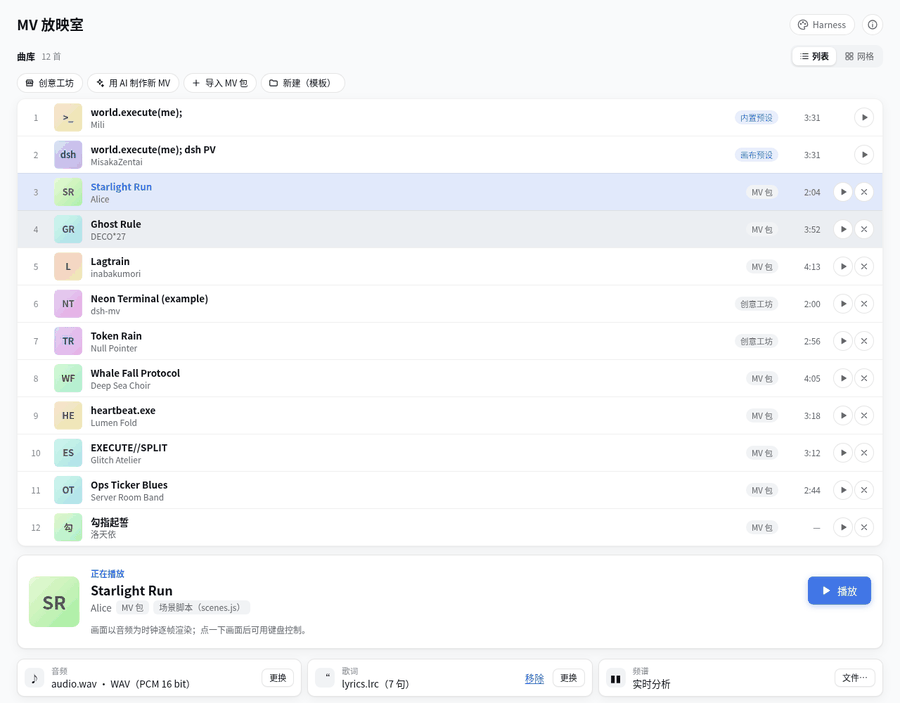900x703 pixels.
Task: Replace lyrics.lrc with 更换 button
Action: point(568,678)
